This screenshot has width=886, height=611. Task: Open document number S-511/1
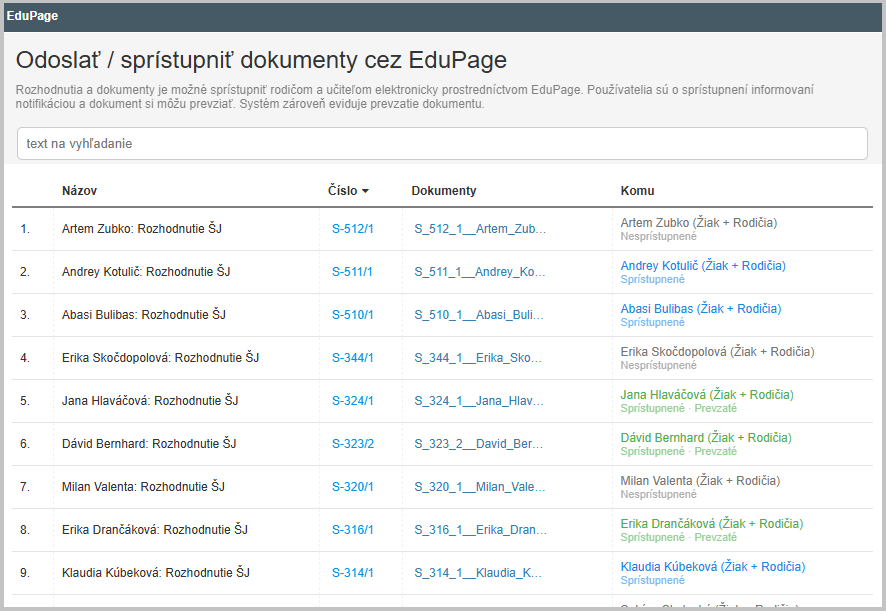coord(352,272)
